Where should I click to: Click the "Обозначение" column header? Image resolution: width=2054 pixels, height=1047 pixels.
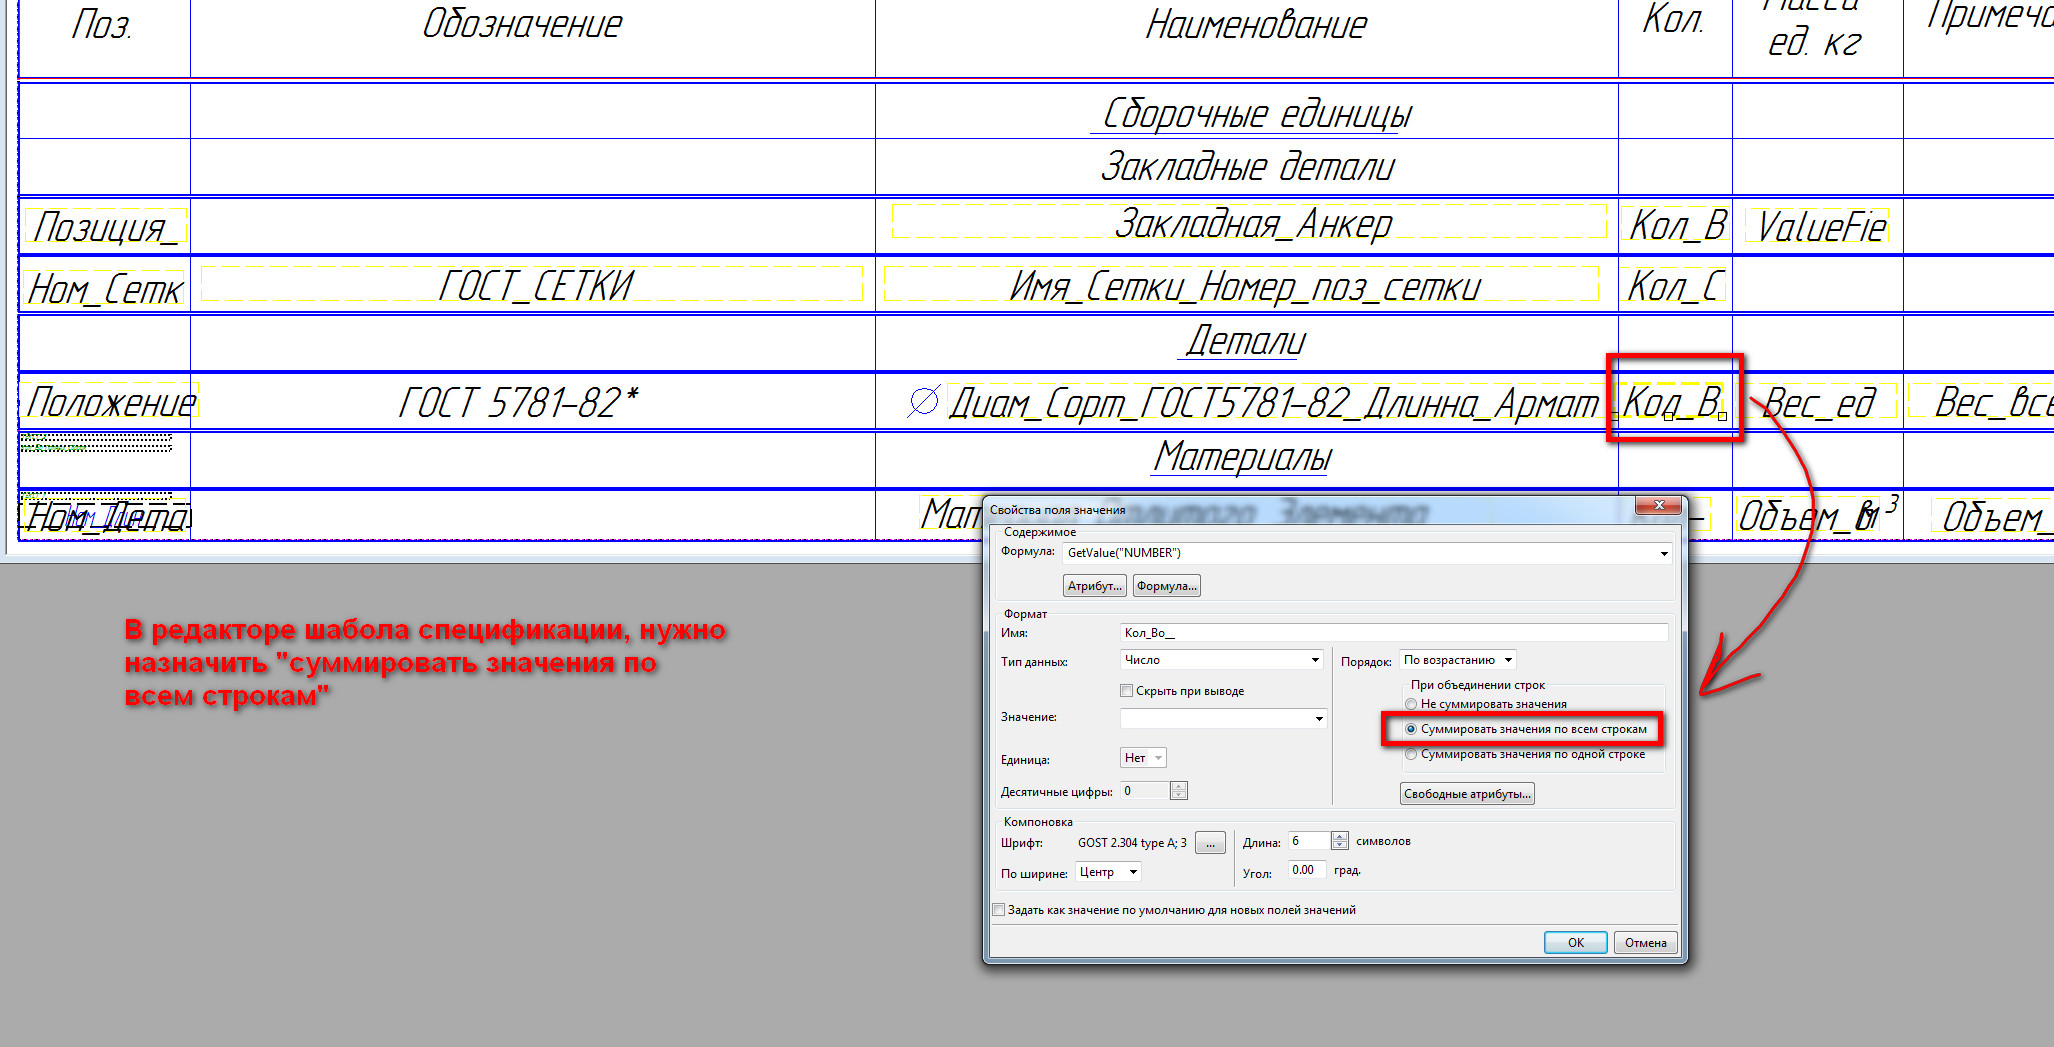(522, 24)
